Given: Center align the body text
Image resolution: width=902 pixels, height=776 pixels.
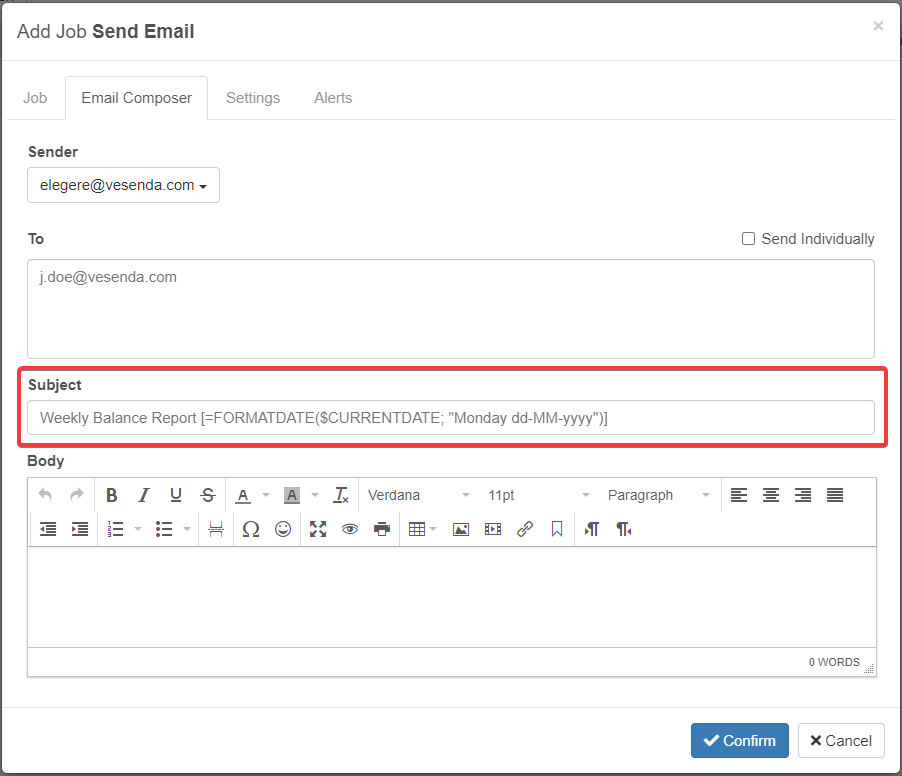Looking at the screenshot, I should click(x=771, y=495).
